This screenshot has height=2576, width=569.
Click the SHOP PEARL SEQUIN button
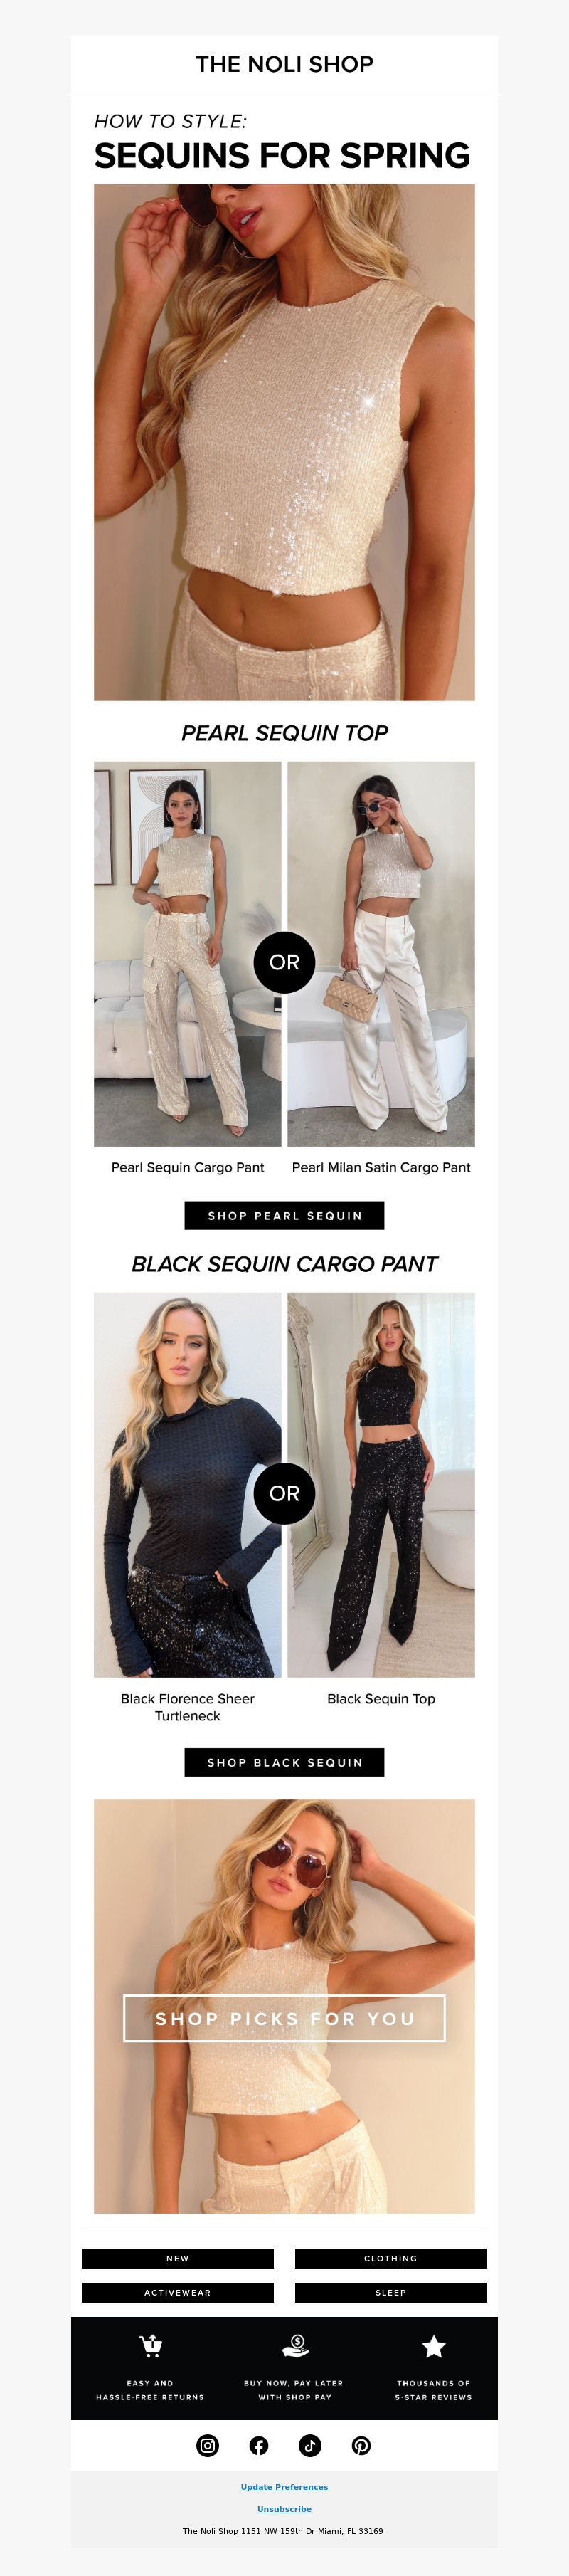(x=284, y=1215)
